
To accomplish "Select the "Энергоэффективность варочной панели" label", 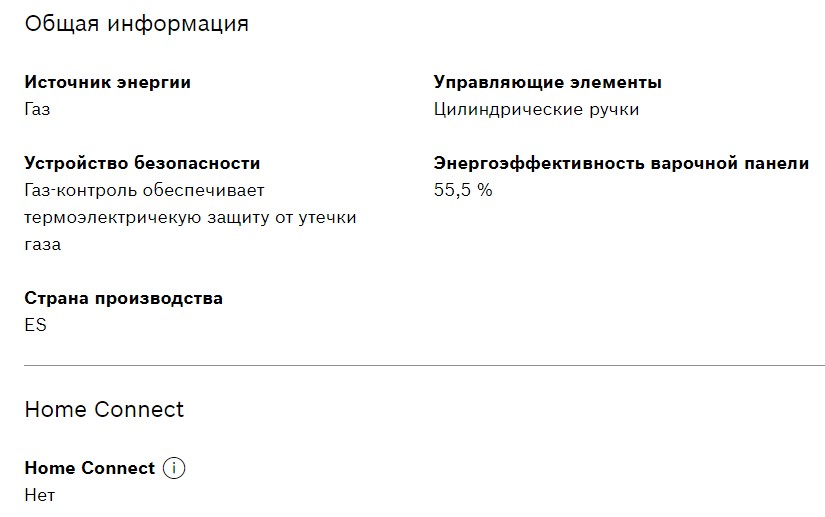I will tap(621, 163).
